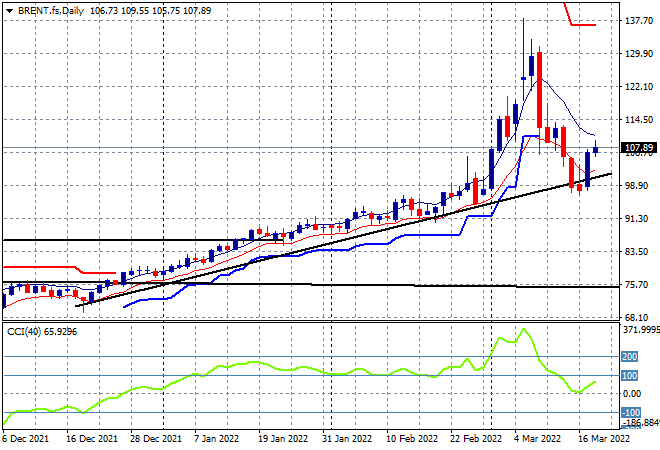Click the CCI 200 level label

[632, 357]
